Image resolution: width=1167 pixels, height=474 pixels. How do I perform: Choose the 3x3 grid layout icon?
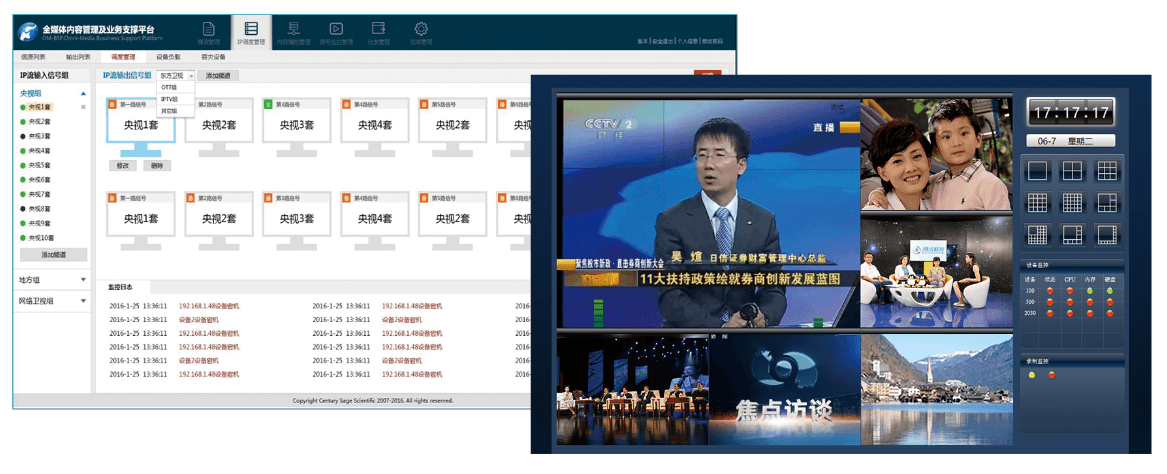[x=1106, y=170]
